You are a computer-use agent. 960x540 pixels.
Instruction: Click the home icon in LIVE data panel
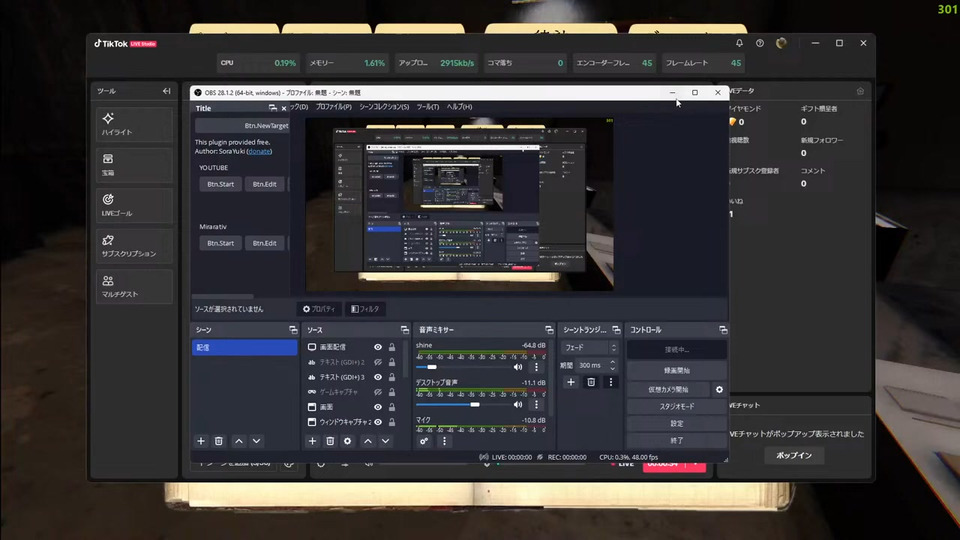[860, 91]
